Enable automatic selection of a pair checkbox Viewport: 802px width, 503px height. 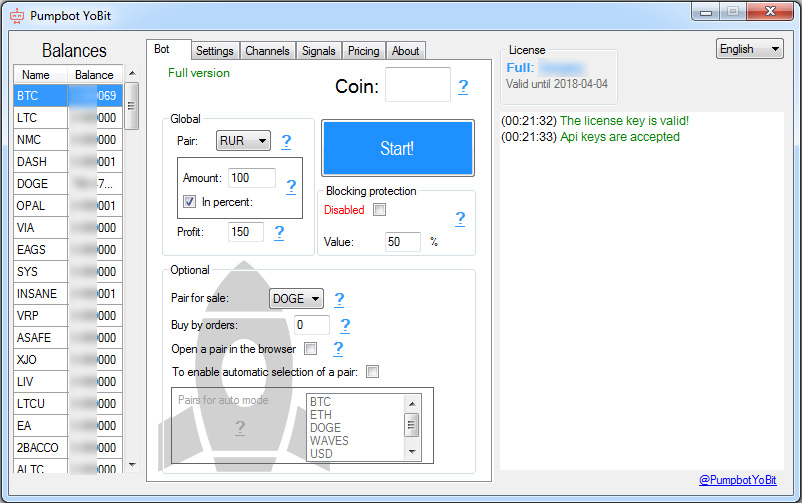click(x=372, y=371)
